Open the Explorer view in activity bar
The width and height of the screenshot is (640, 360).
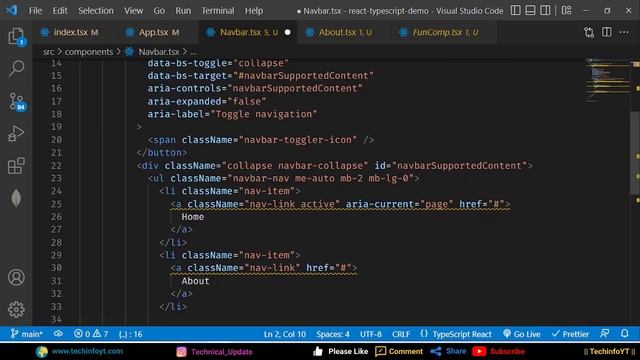(x=16, y=36)
